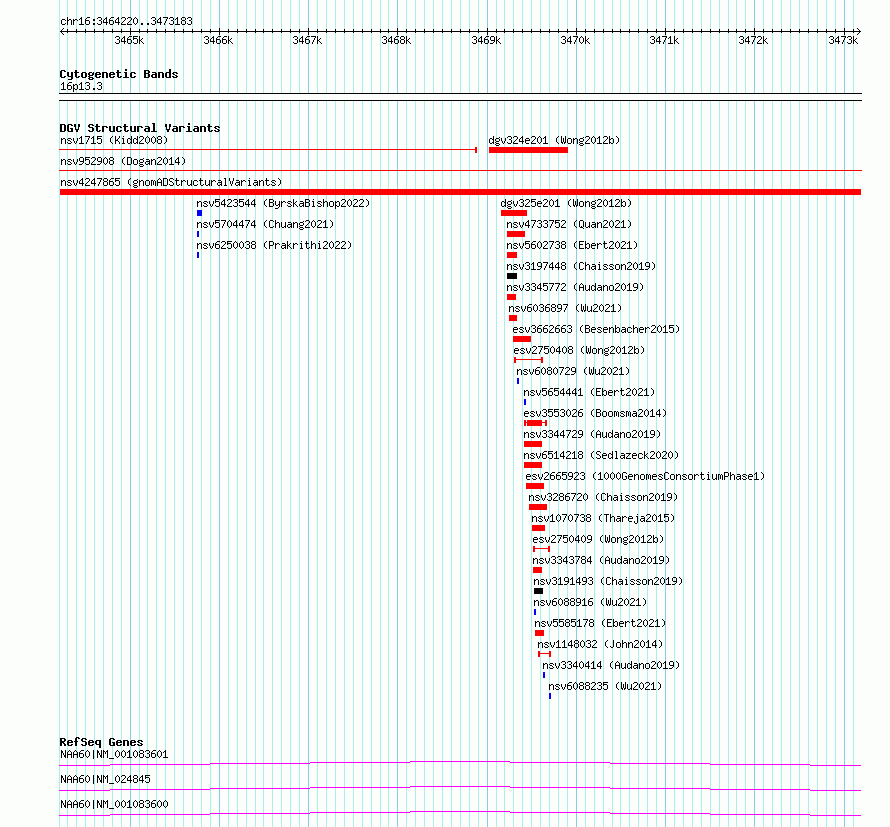Select nsv5704474 (Chuang2021) label
Image resolution: width=890 pixels, height=827 pixels.
point(265,224)
